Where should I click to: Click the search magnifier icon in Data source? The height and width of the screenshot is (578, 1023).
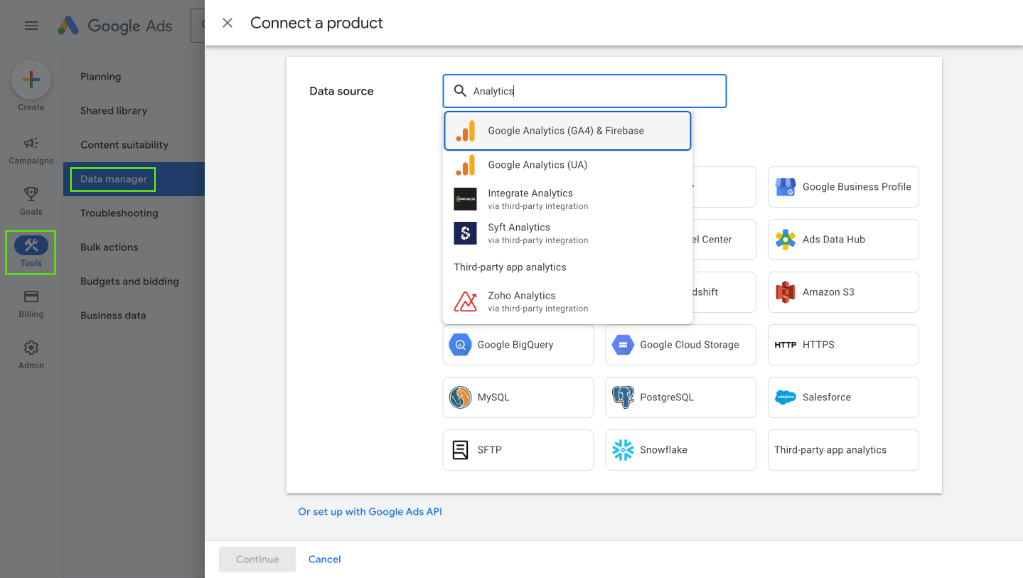pos(460,91)
